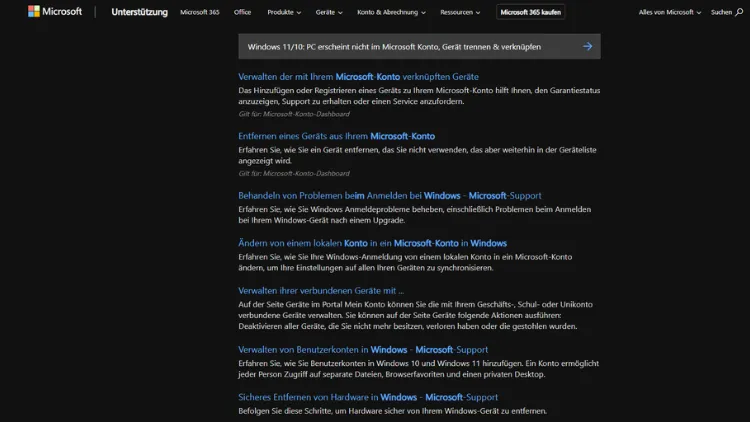Open Verwalten von Benutzerkonten in Windows result
The width and height of the screenshot is (750, 422).
point(363,349)
